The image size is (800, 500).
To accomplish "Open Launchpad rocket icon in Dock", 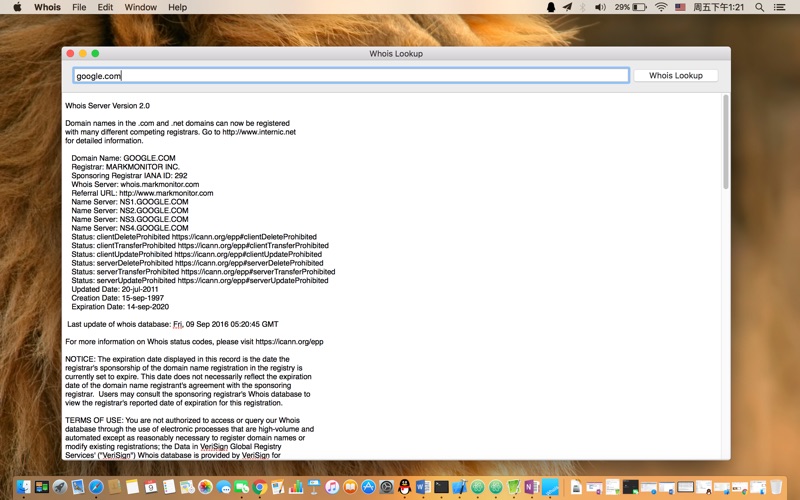I will tap(60, 487).
